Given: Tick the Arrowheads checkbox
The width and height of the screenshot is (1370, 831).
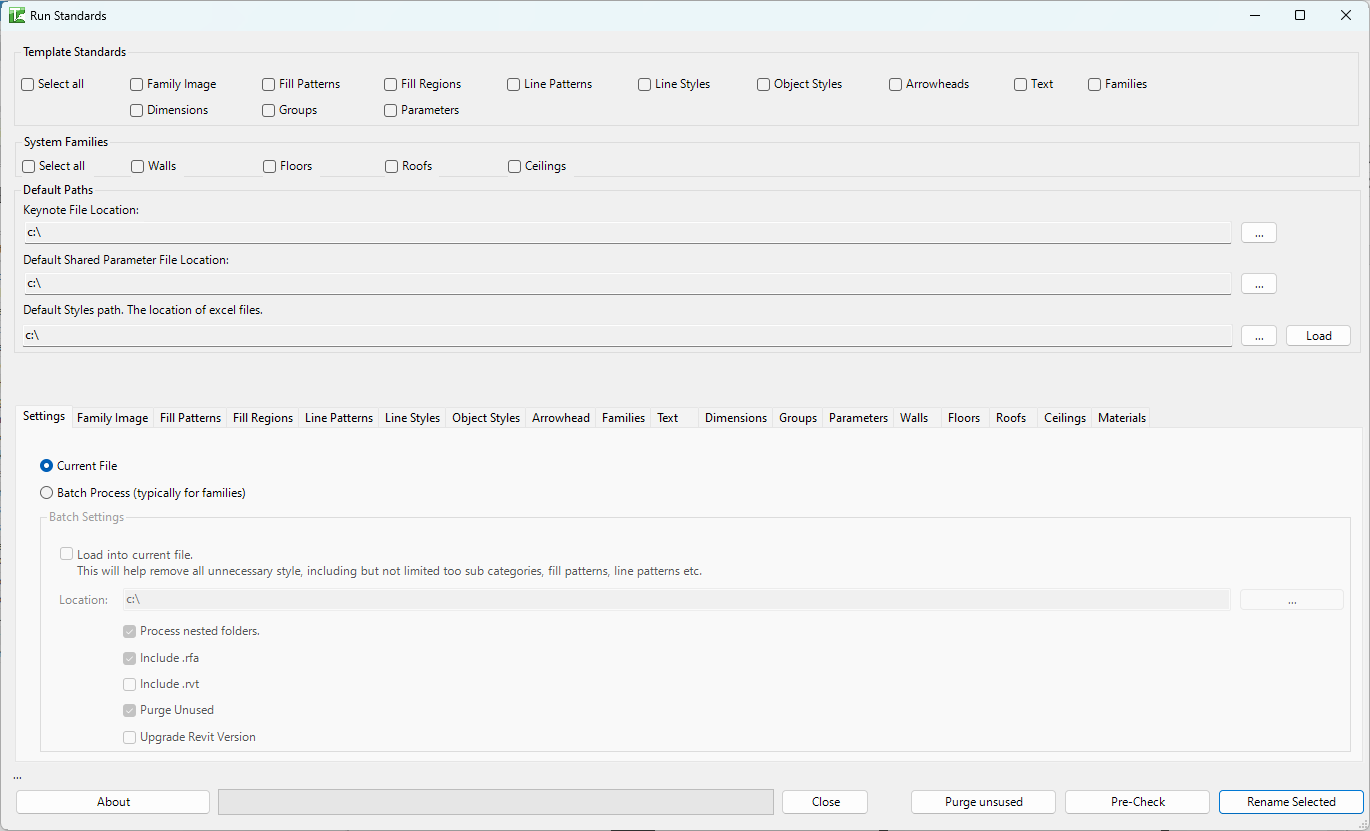Looking at the screenshot, I should coord(896,85).
